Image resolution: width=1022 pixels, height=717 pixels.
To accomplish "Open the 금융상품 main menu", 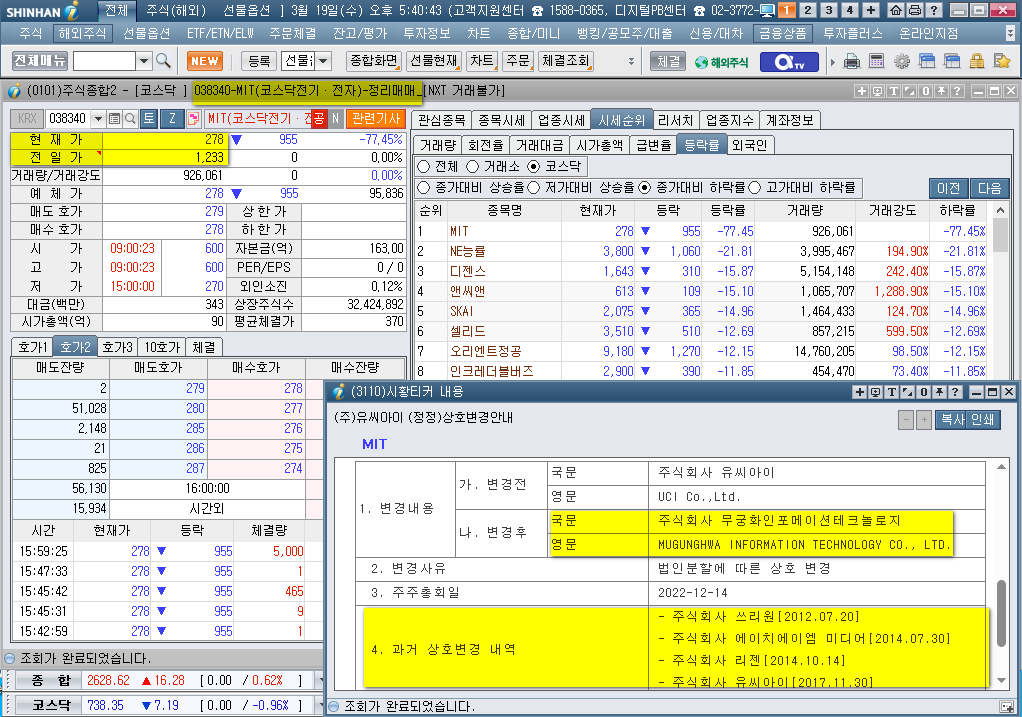I will [783, 33].
